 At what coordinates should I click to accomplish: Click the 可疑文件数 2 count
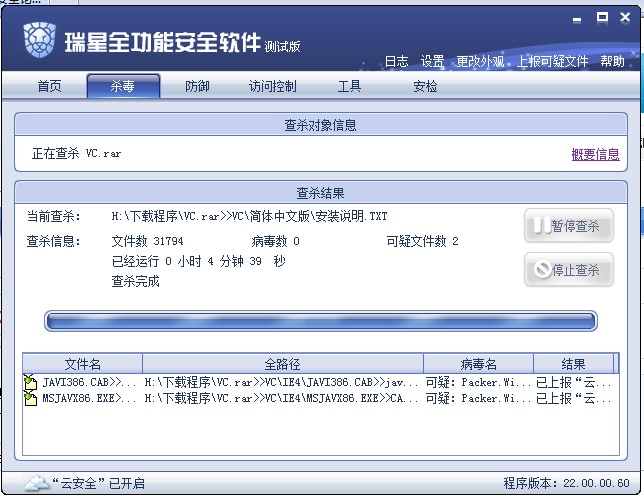(422, 241)
